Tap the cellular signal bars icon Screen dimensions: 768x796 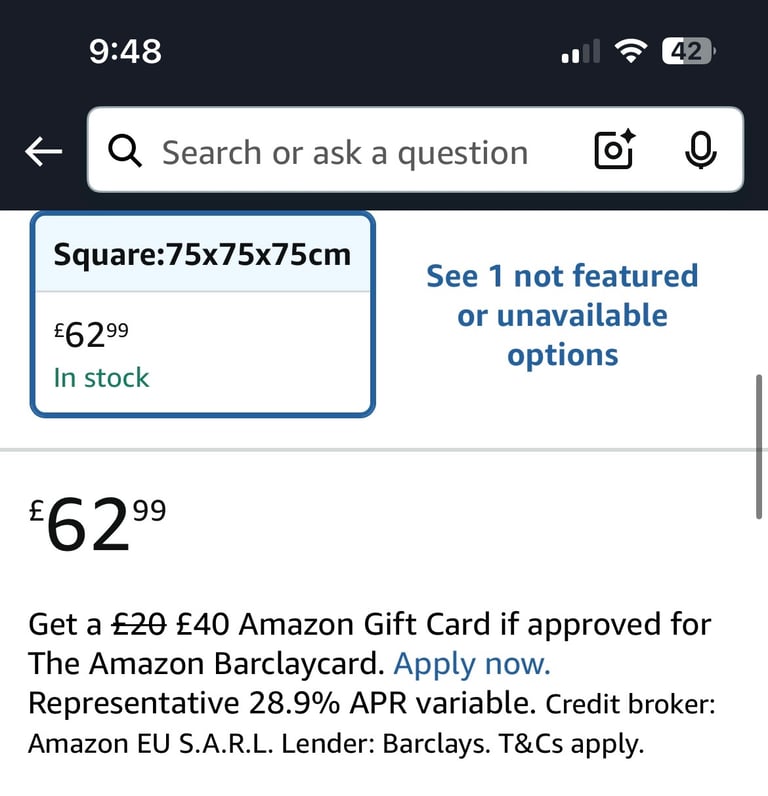pos(581,51)
